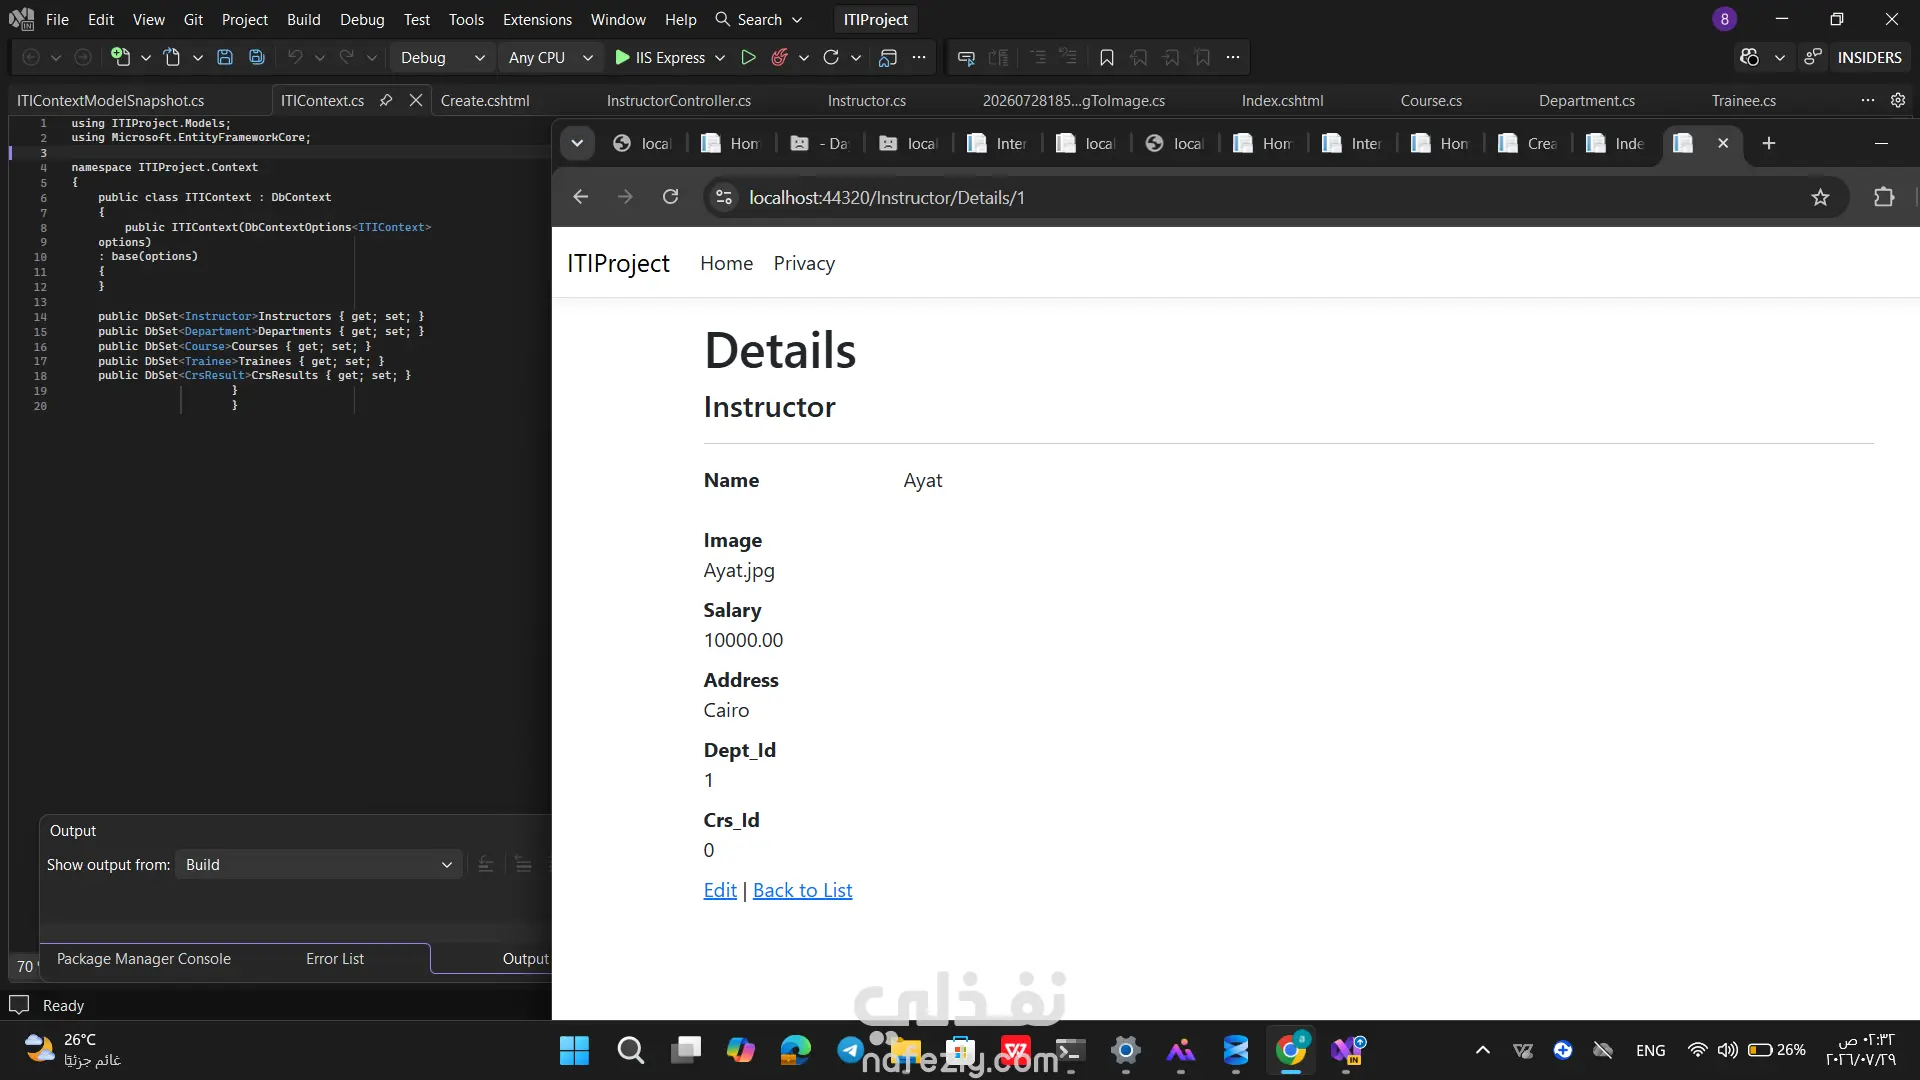Open the browser Extensions puzzle icon

pos(1884,197)
